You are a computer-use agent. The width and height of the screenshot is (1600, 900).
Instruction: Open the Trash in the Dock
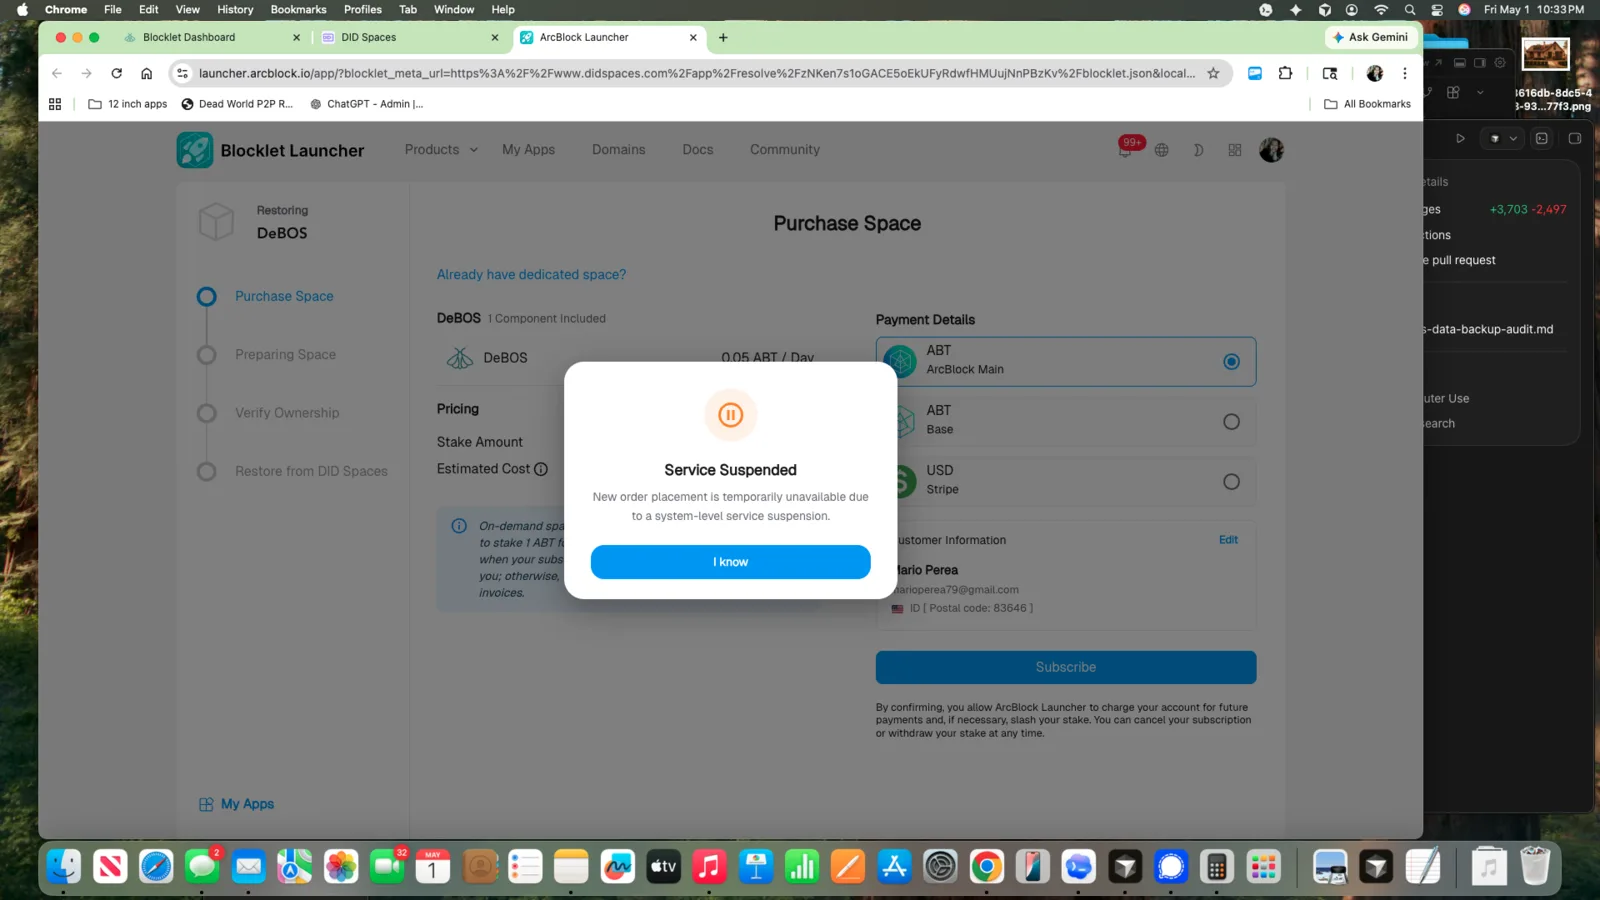(1535, 866)
